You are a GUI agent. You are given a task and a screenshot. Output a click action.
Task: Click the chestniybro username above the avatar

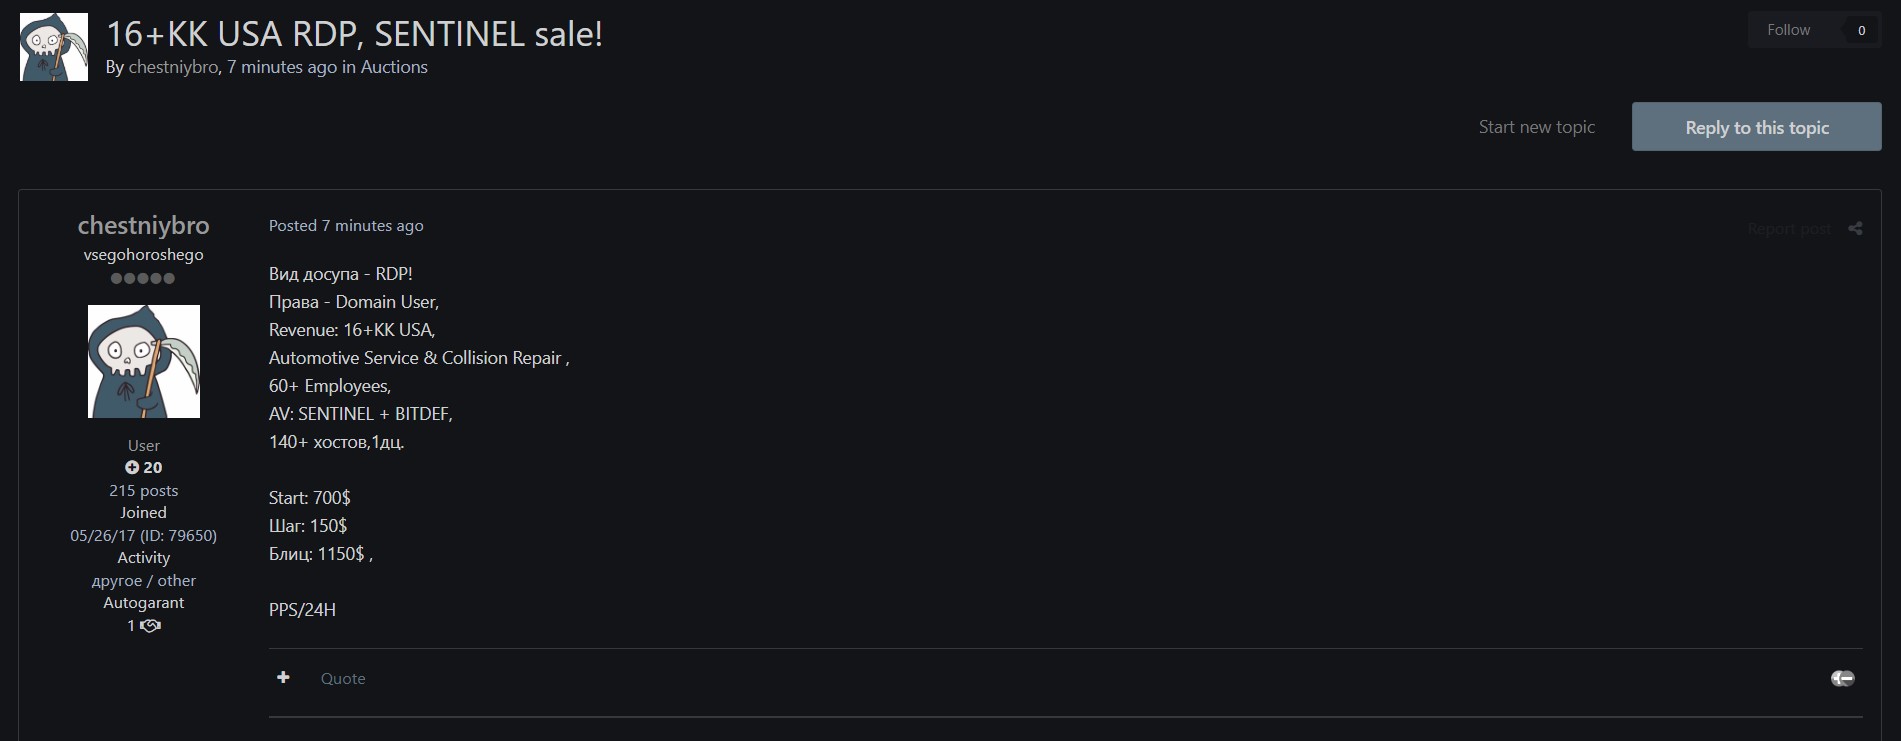(144, 225)
